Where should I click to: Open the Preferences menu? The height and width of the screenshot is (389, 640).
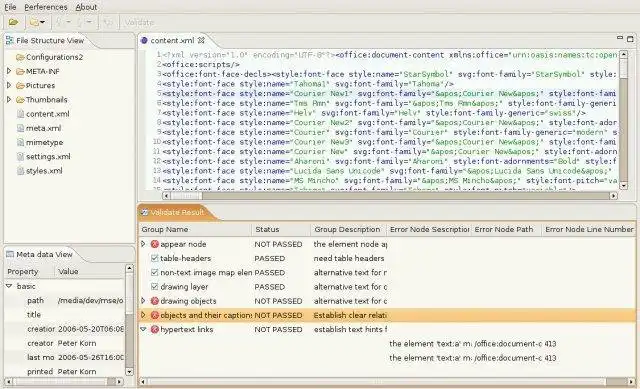point(46,7)
